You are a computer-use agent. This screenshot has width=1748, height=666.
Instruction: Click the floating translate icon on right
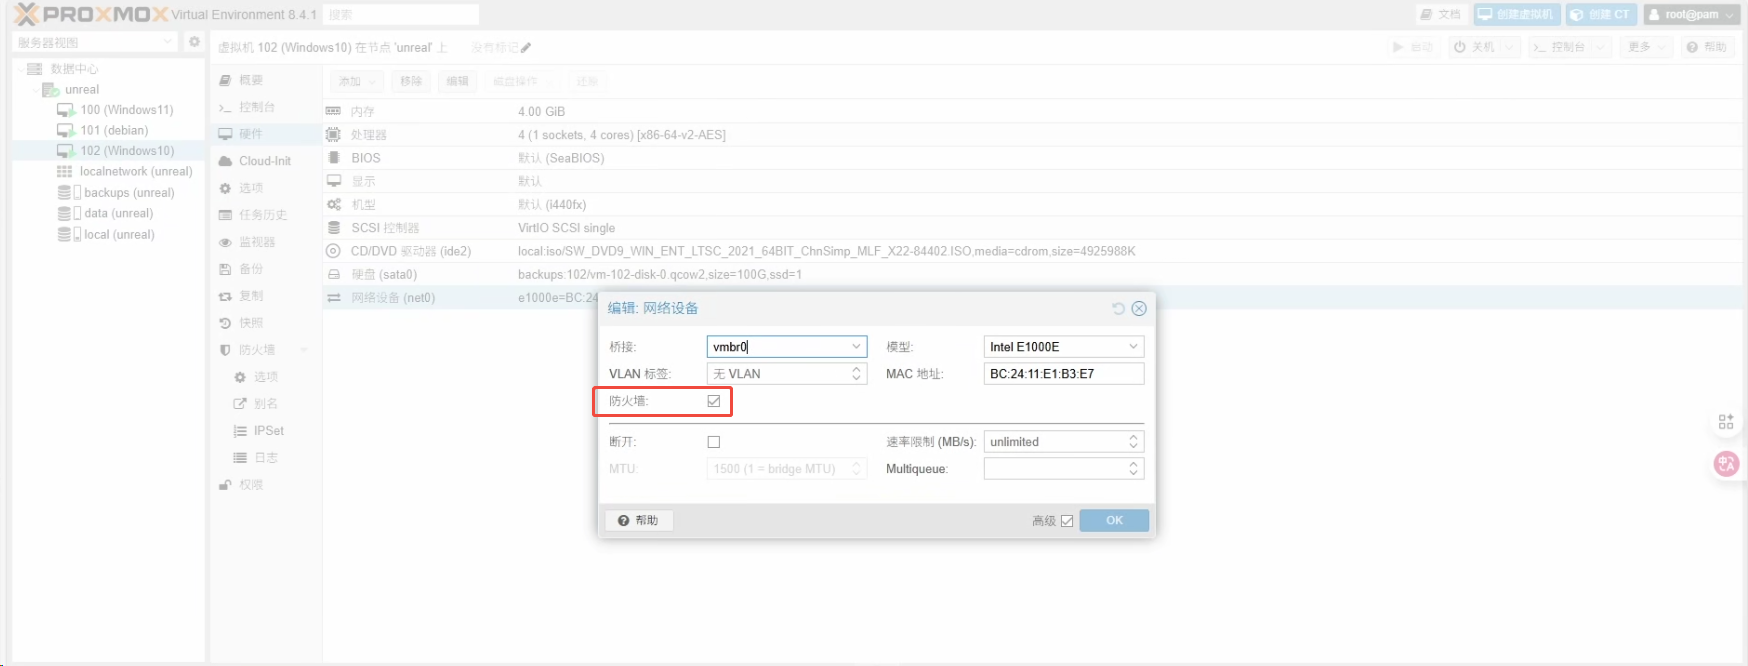[x=1726, y=464]
